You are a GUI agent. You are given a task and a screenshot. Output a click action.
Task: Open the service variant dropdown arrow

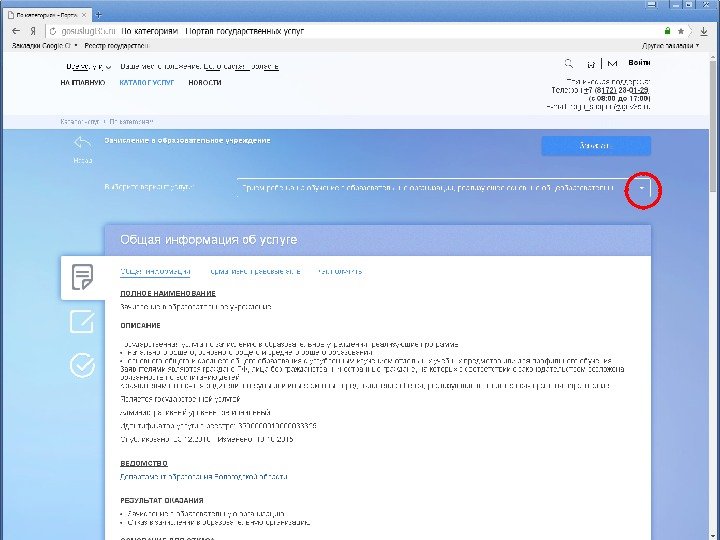[642, 188]
